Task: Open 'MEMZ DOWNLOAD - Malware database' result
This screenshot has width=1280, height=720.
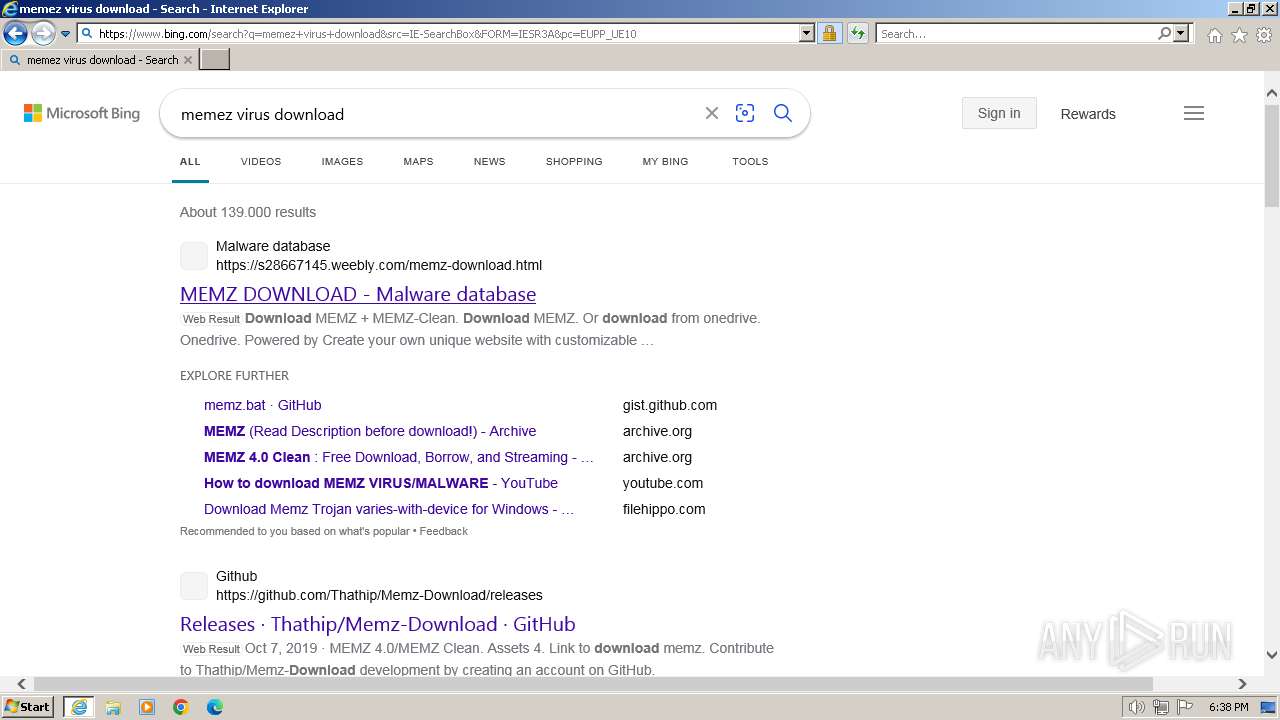Action: [x=358, y=294]
